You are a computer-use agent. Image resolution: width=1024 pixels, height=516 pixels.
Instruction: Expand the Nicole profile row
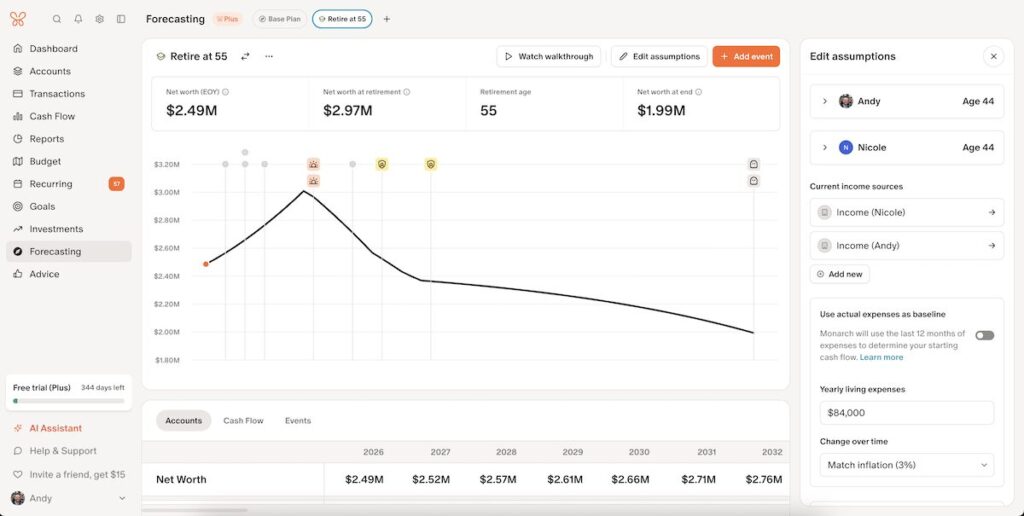[x=906, y=148]
